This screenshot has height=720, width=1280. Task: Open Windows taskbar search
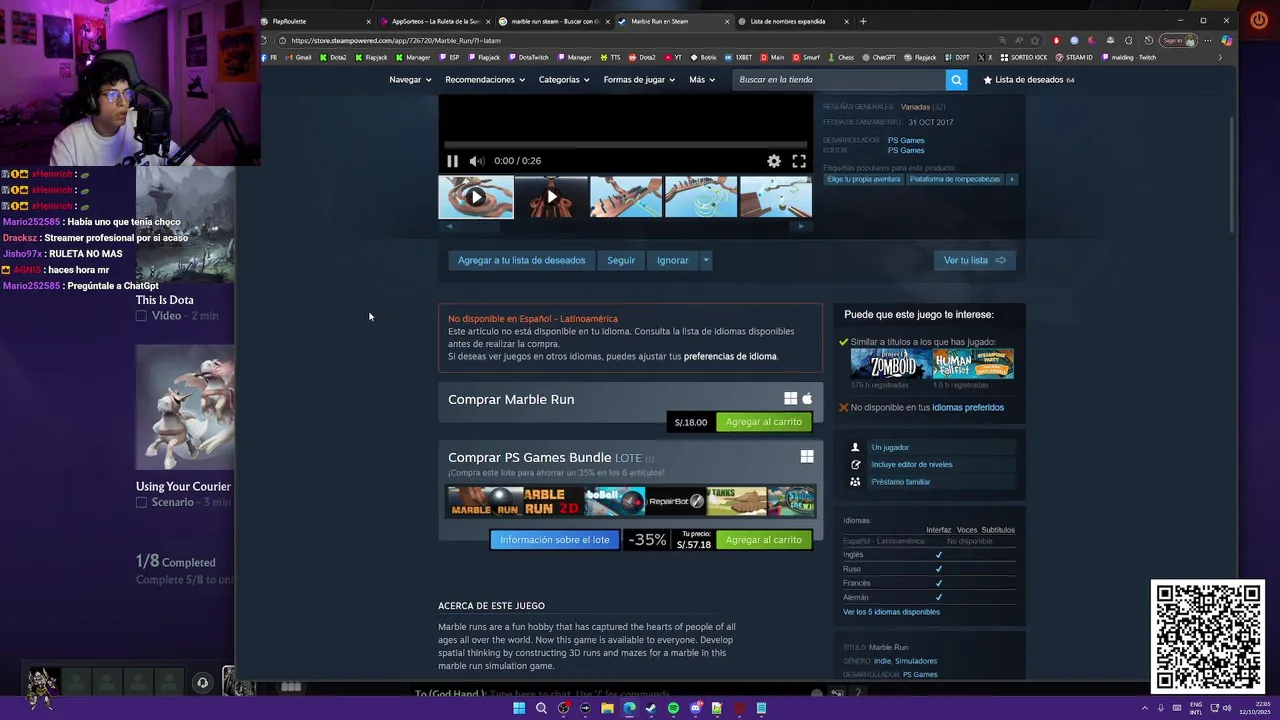click(x=541, y=708)
